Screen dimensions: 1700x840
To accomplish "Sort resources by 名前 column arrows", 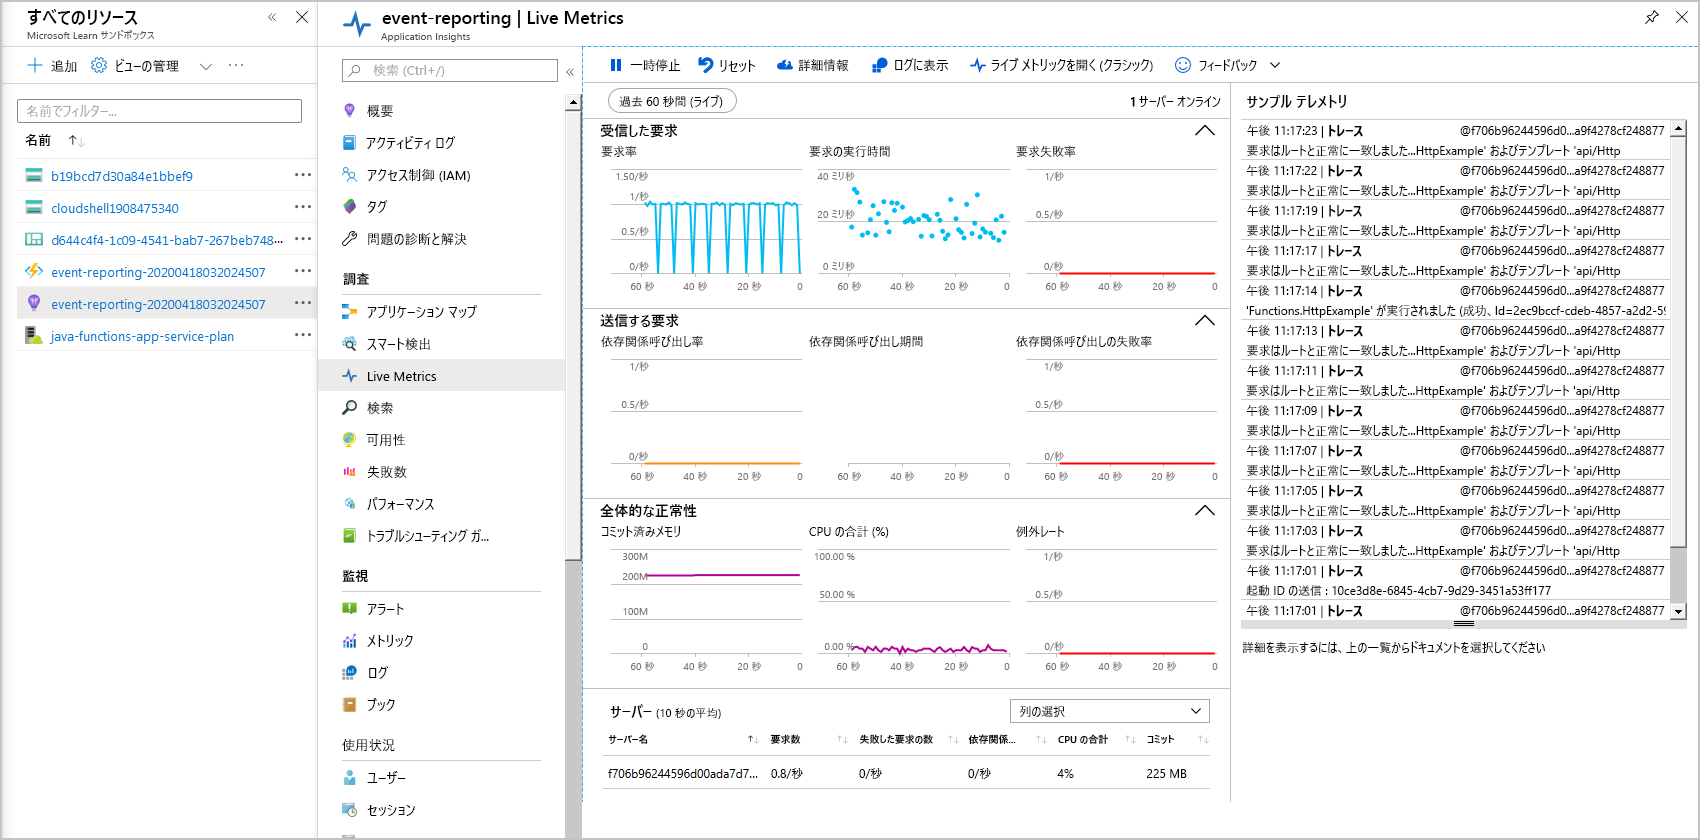I will (76, 141).
